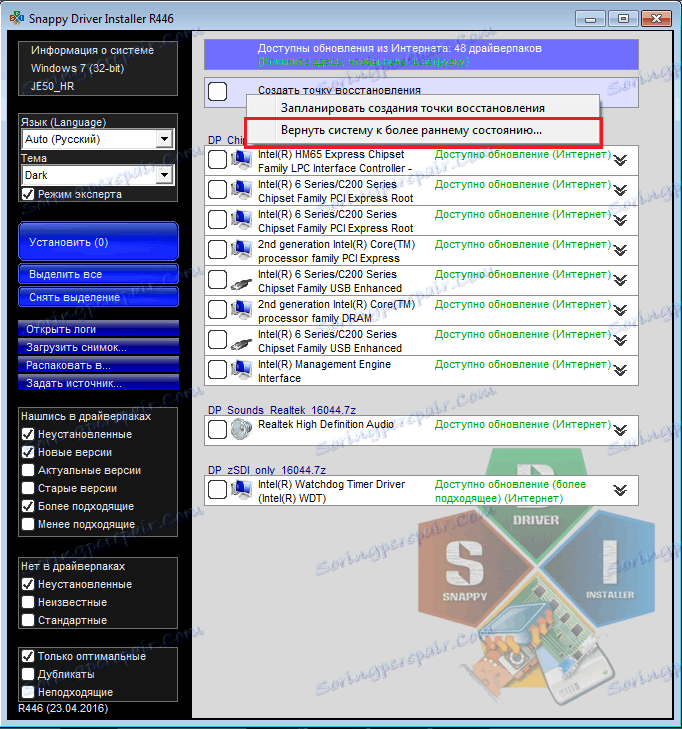Expand details for 2nd generation Core PCI Express driver
The height and width of the screenshot is (729, 682).
(x=620, y=251)
